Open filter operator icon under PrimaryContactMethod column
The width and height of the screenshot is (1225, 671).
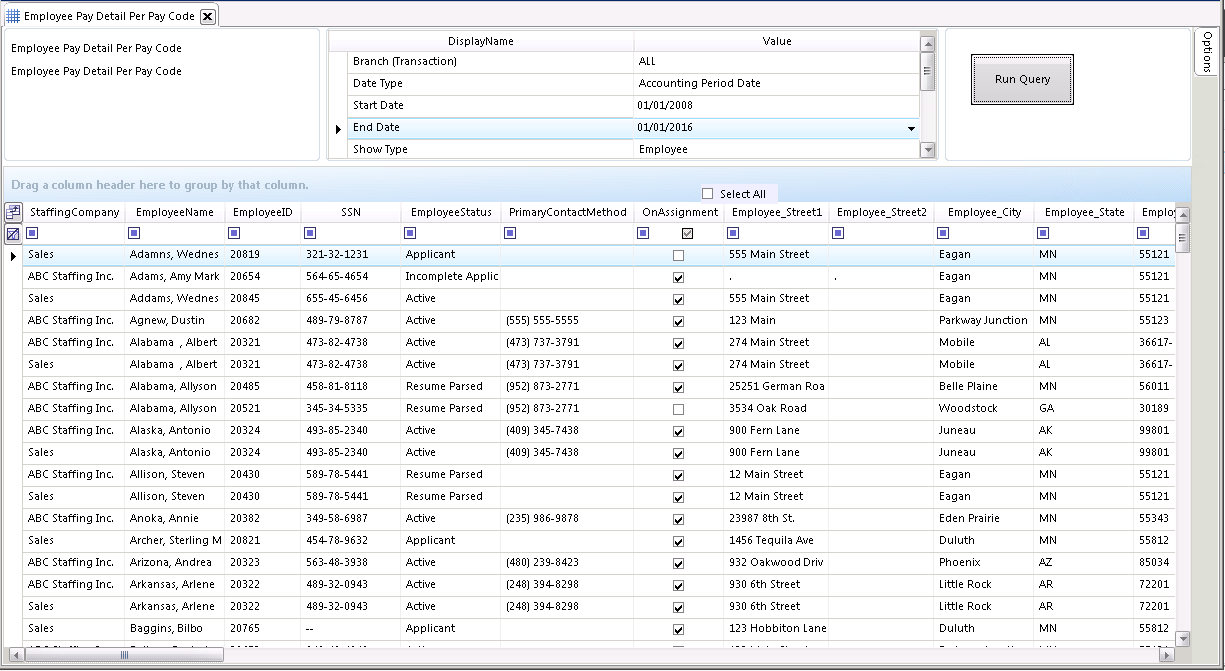click(510, 234)
